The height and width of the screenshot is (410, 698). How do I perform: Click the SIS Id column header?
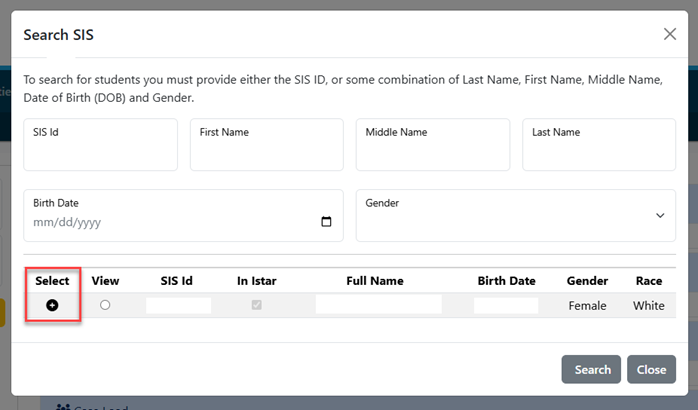click(x=176, y=281)
